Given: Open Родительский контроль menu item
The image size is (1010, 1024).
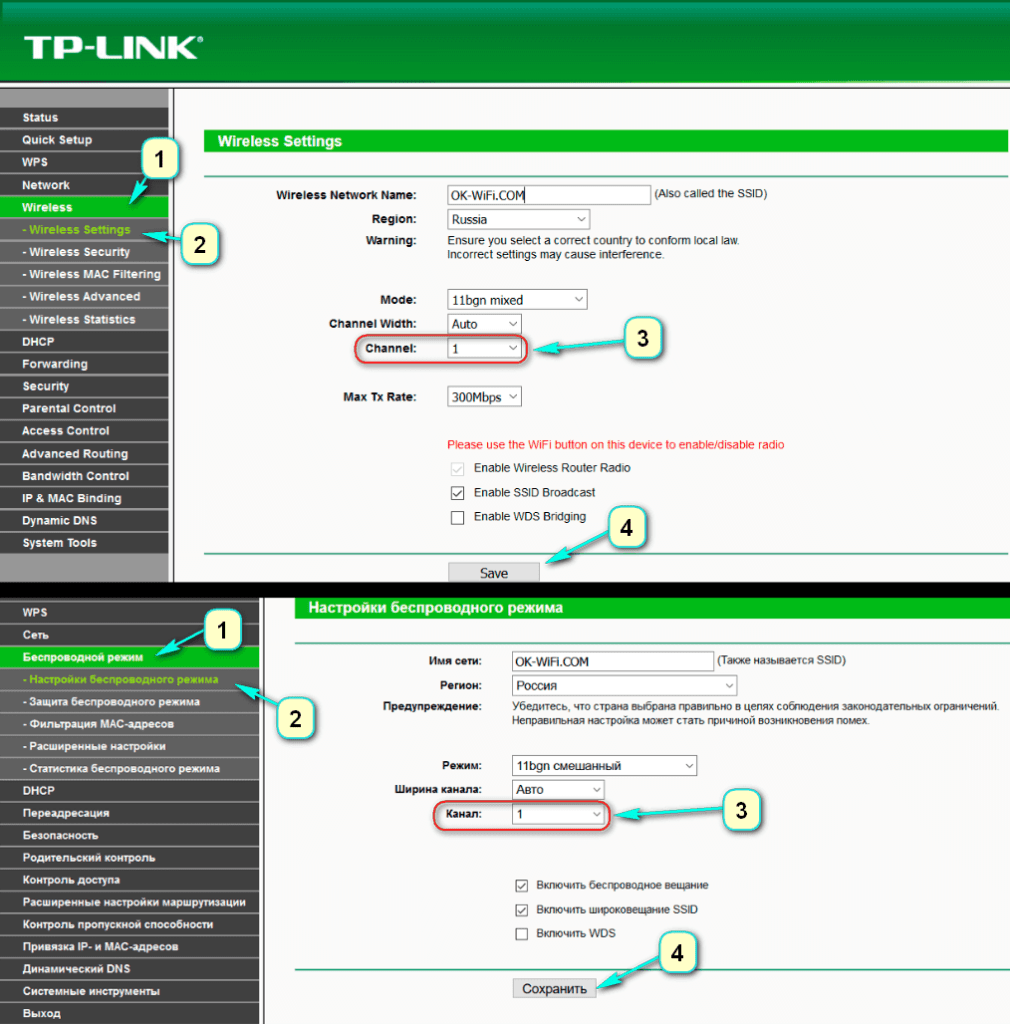Looking at the screenshot, I should click(x=89, y=858).
